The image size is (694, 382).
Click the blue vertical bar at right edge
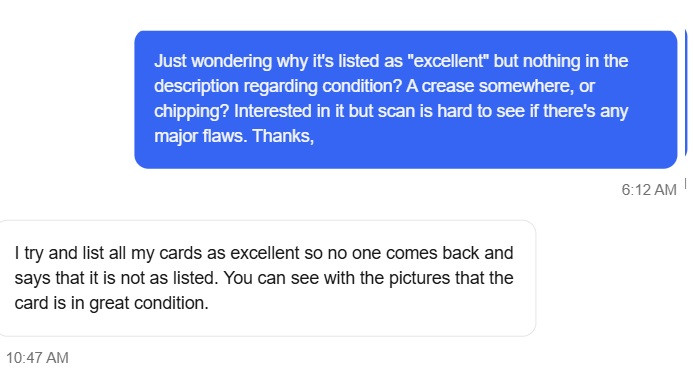pos(686,94)
